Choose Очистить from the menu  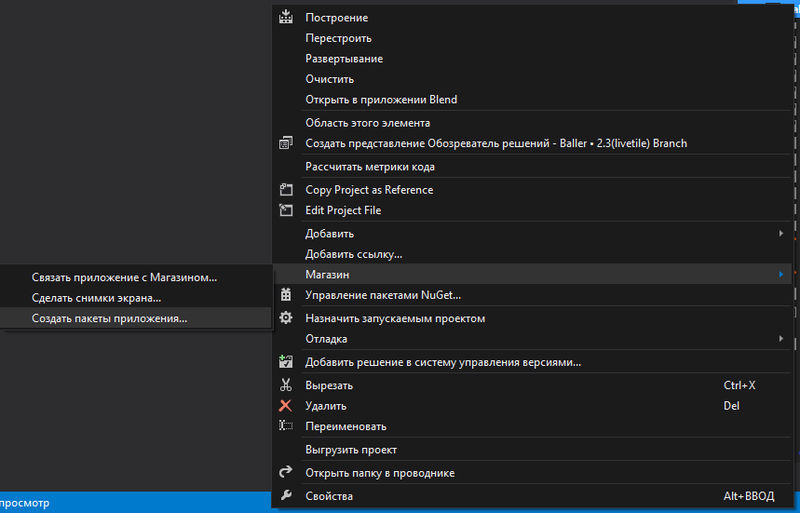pyautogui.click(x=532, y=79)
